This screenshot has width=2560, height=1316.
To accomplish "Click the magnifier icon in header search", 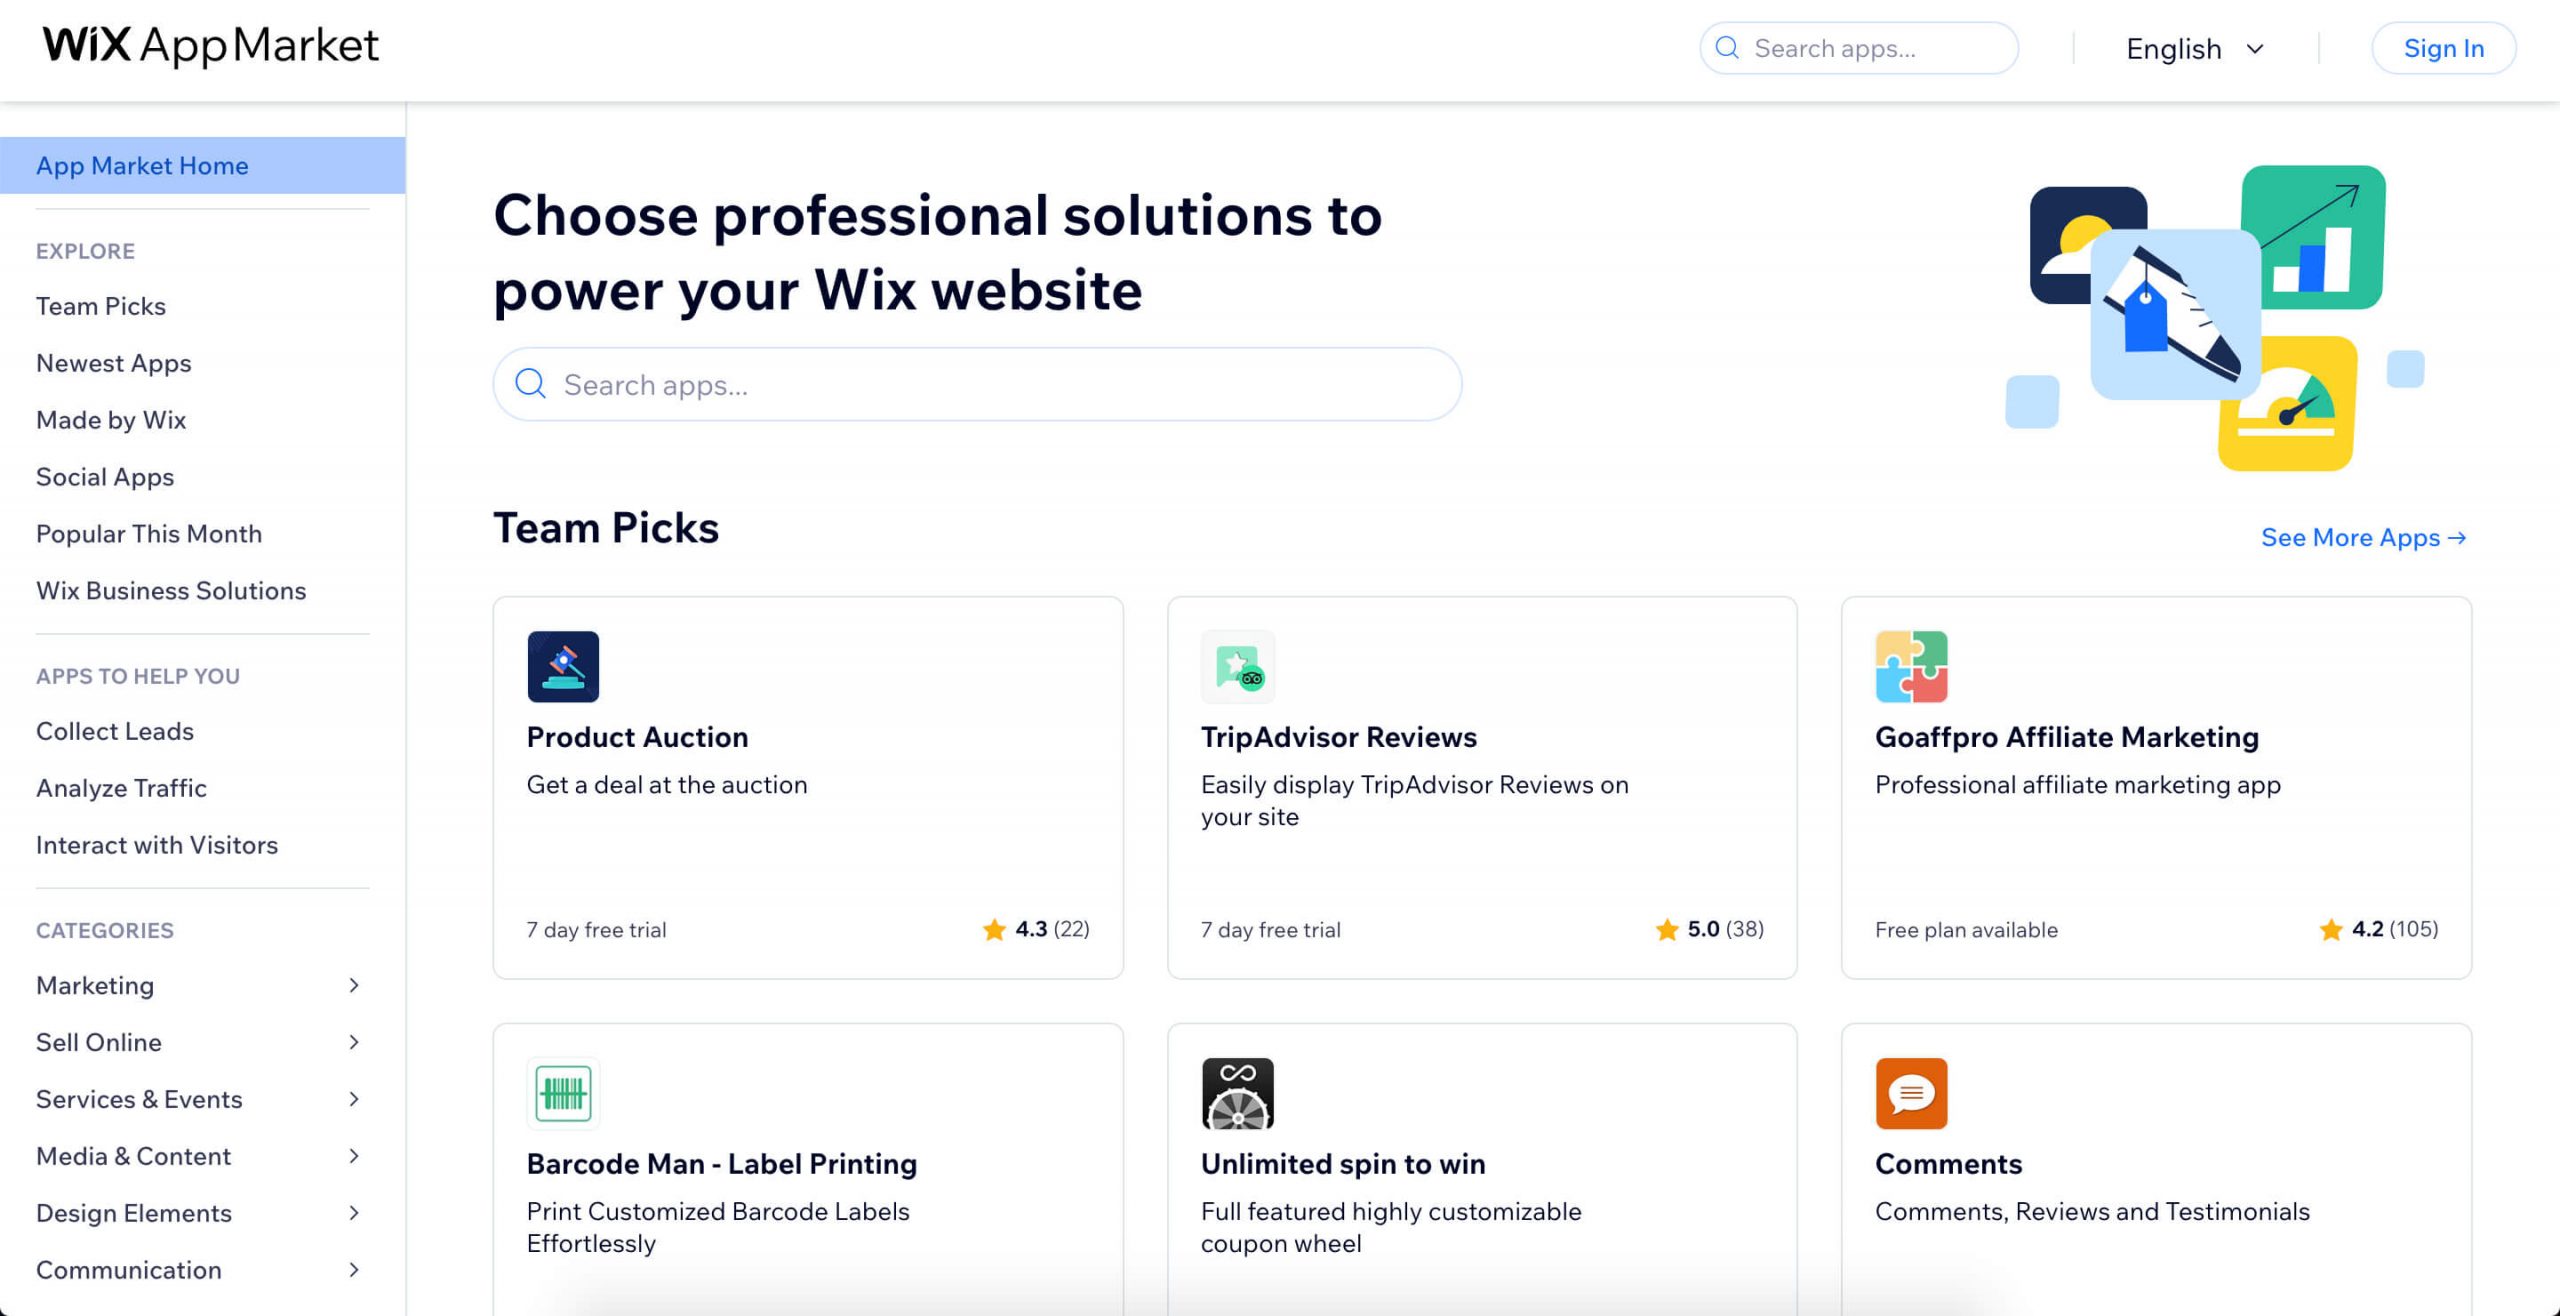I will tap(1727, 48).
